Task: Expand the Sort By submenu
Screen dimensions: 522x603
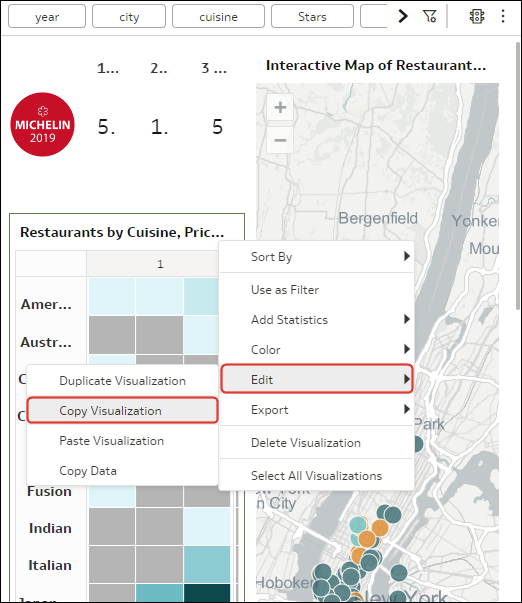Action: [317, 257]
